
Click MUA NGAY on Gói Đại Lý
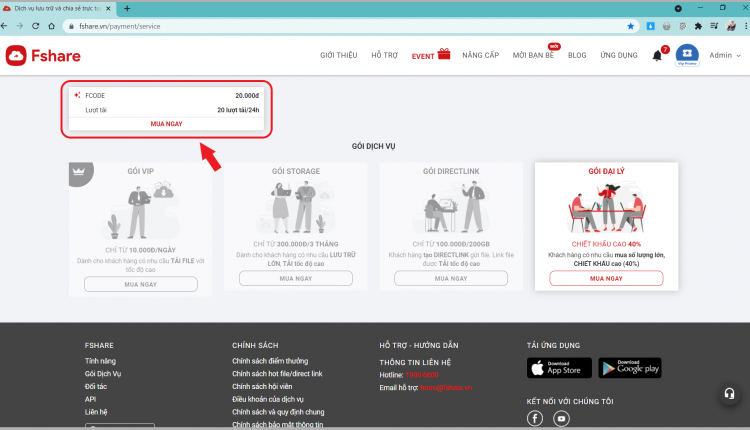click(x=606, y=278)
